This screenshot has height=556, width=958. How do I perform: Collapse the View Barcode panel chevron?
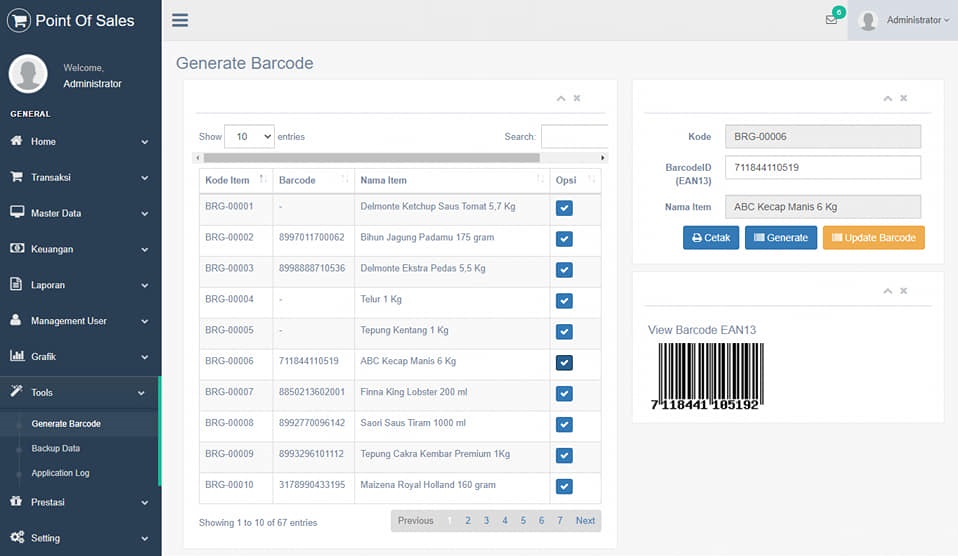coord(888,291)
